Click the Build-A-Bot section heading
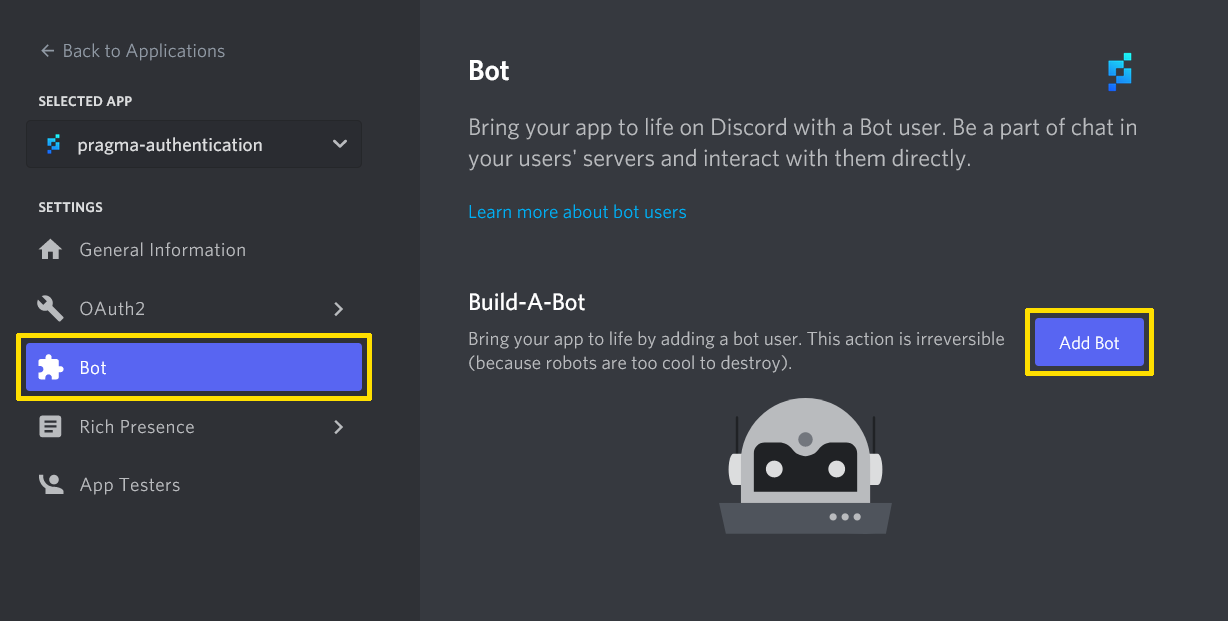The image size is (1228, 621). coord(526,302)
